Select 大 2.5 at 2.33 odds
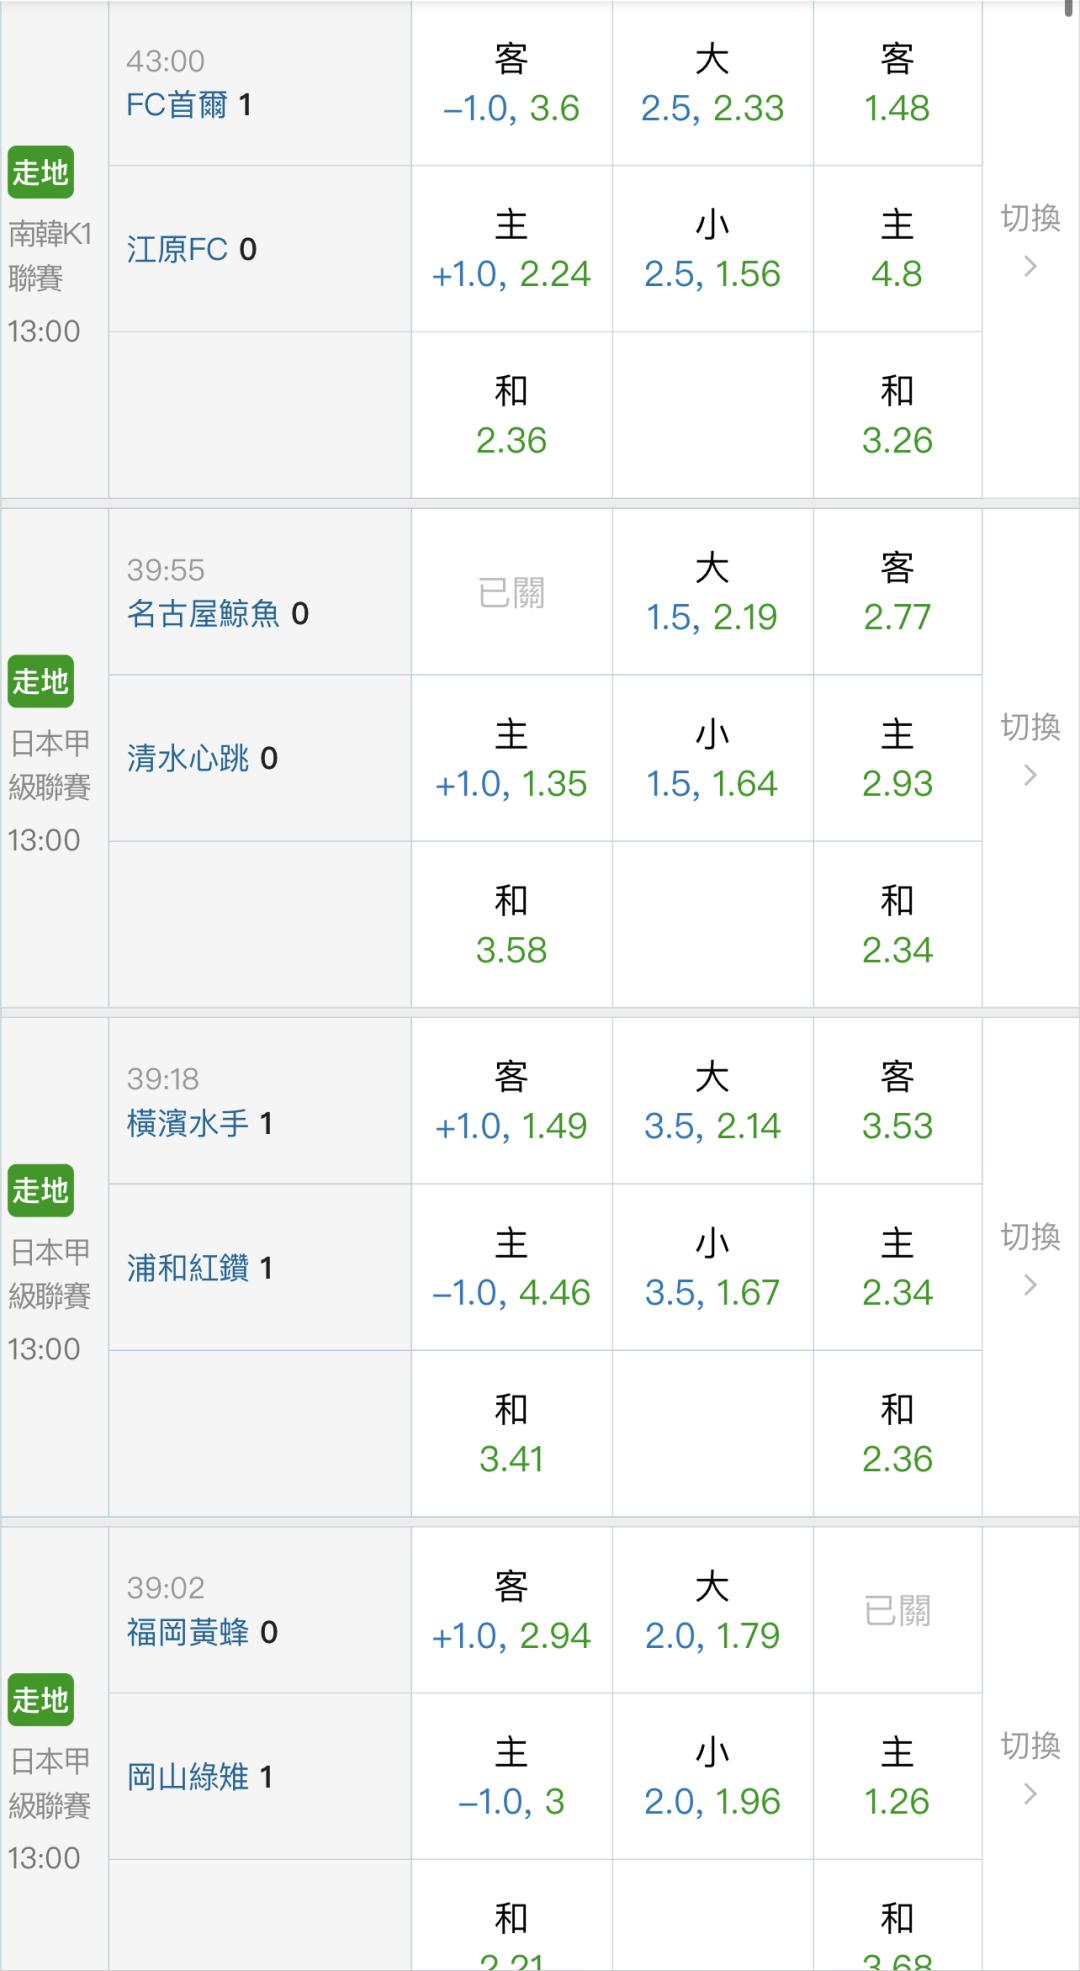This screenshot has width=1080, height=1971. [712, 84]
